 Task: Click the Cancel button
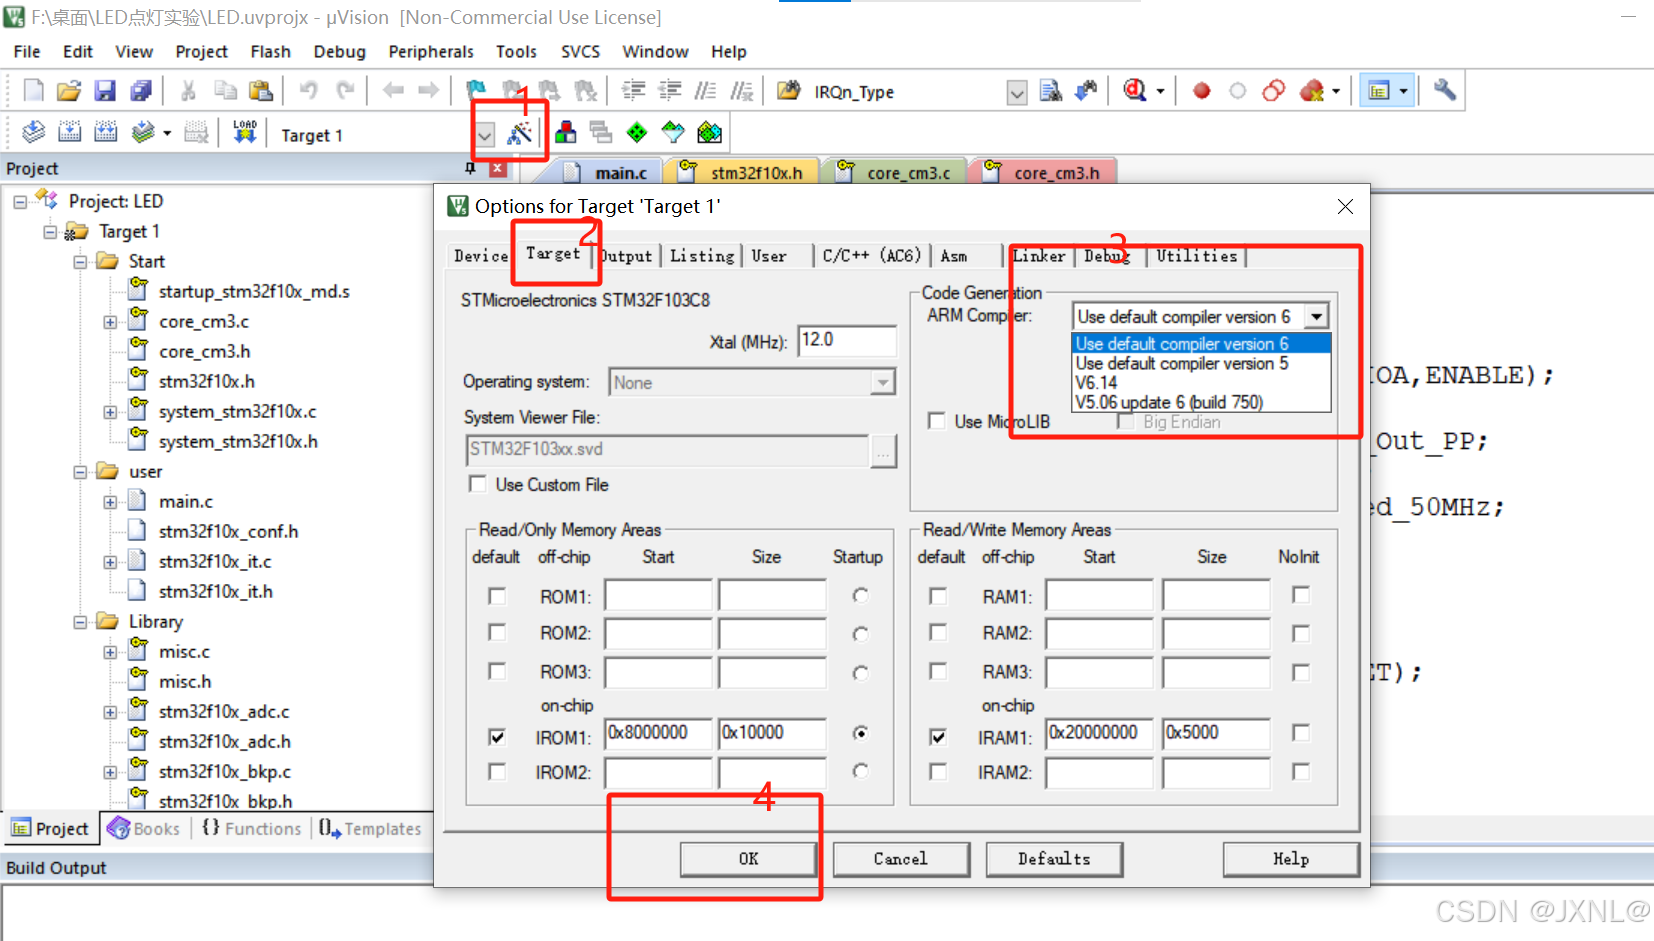901,859
